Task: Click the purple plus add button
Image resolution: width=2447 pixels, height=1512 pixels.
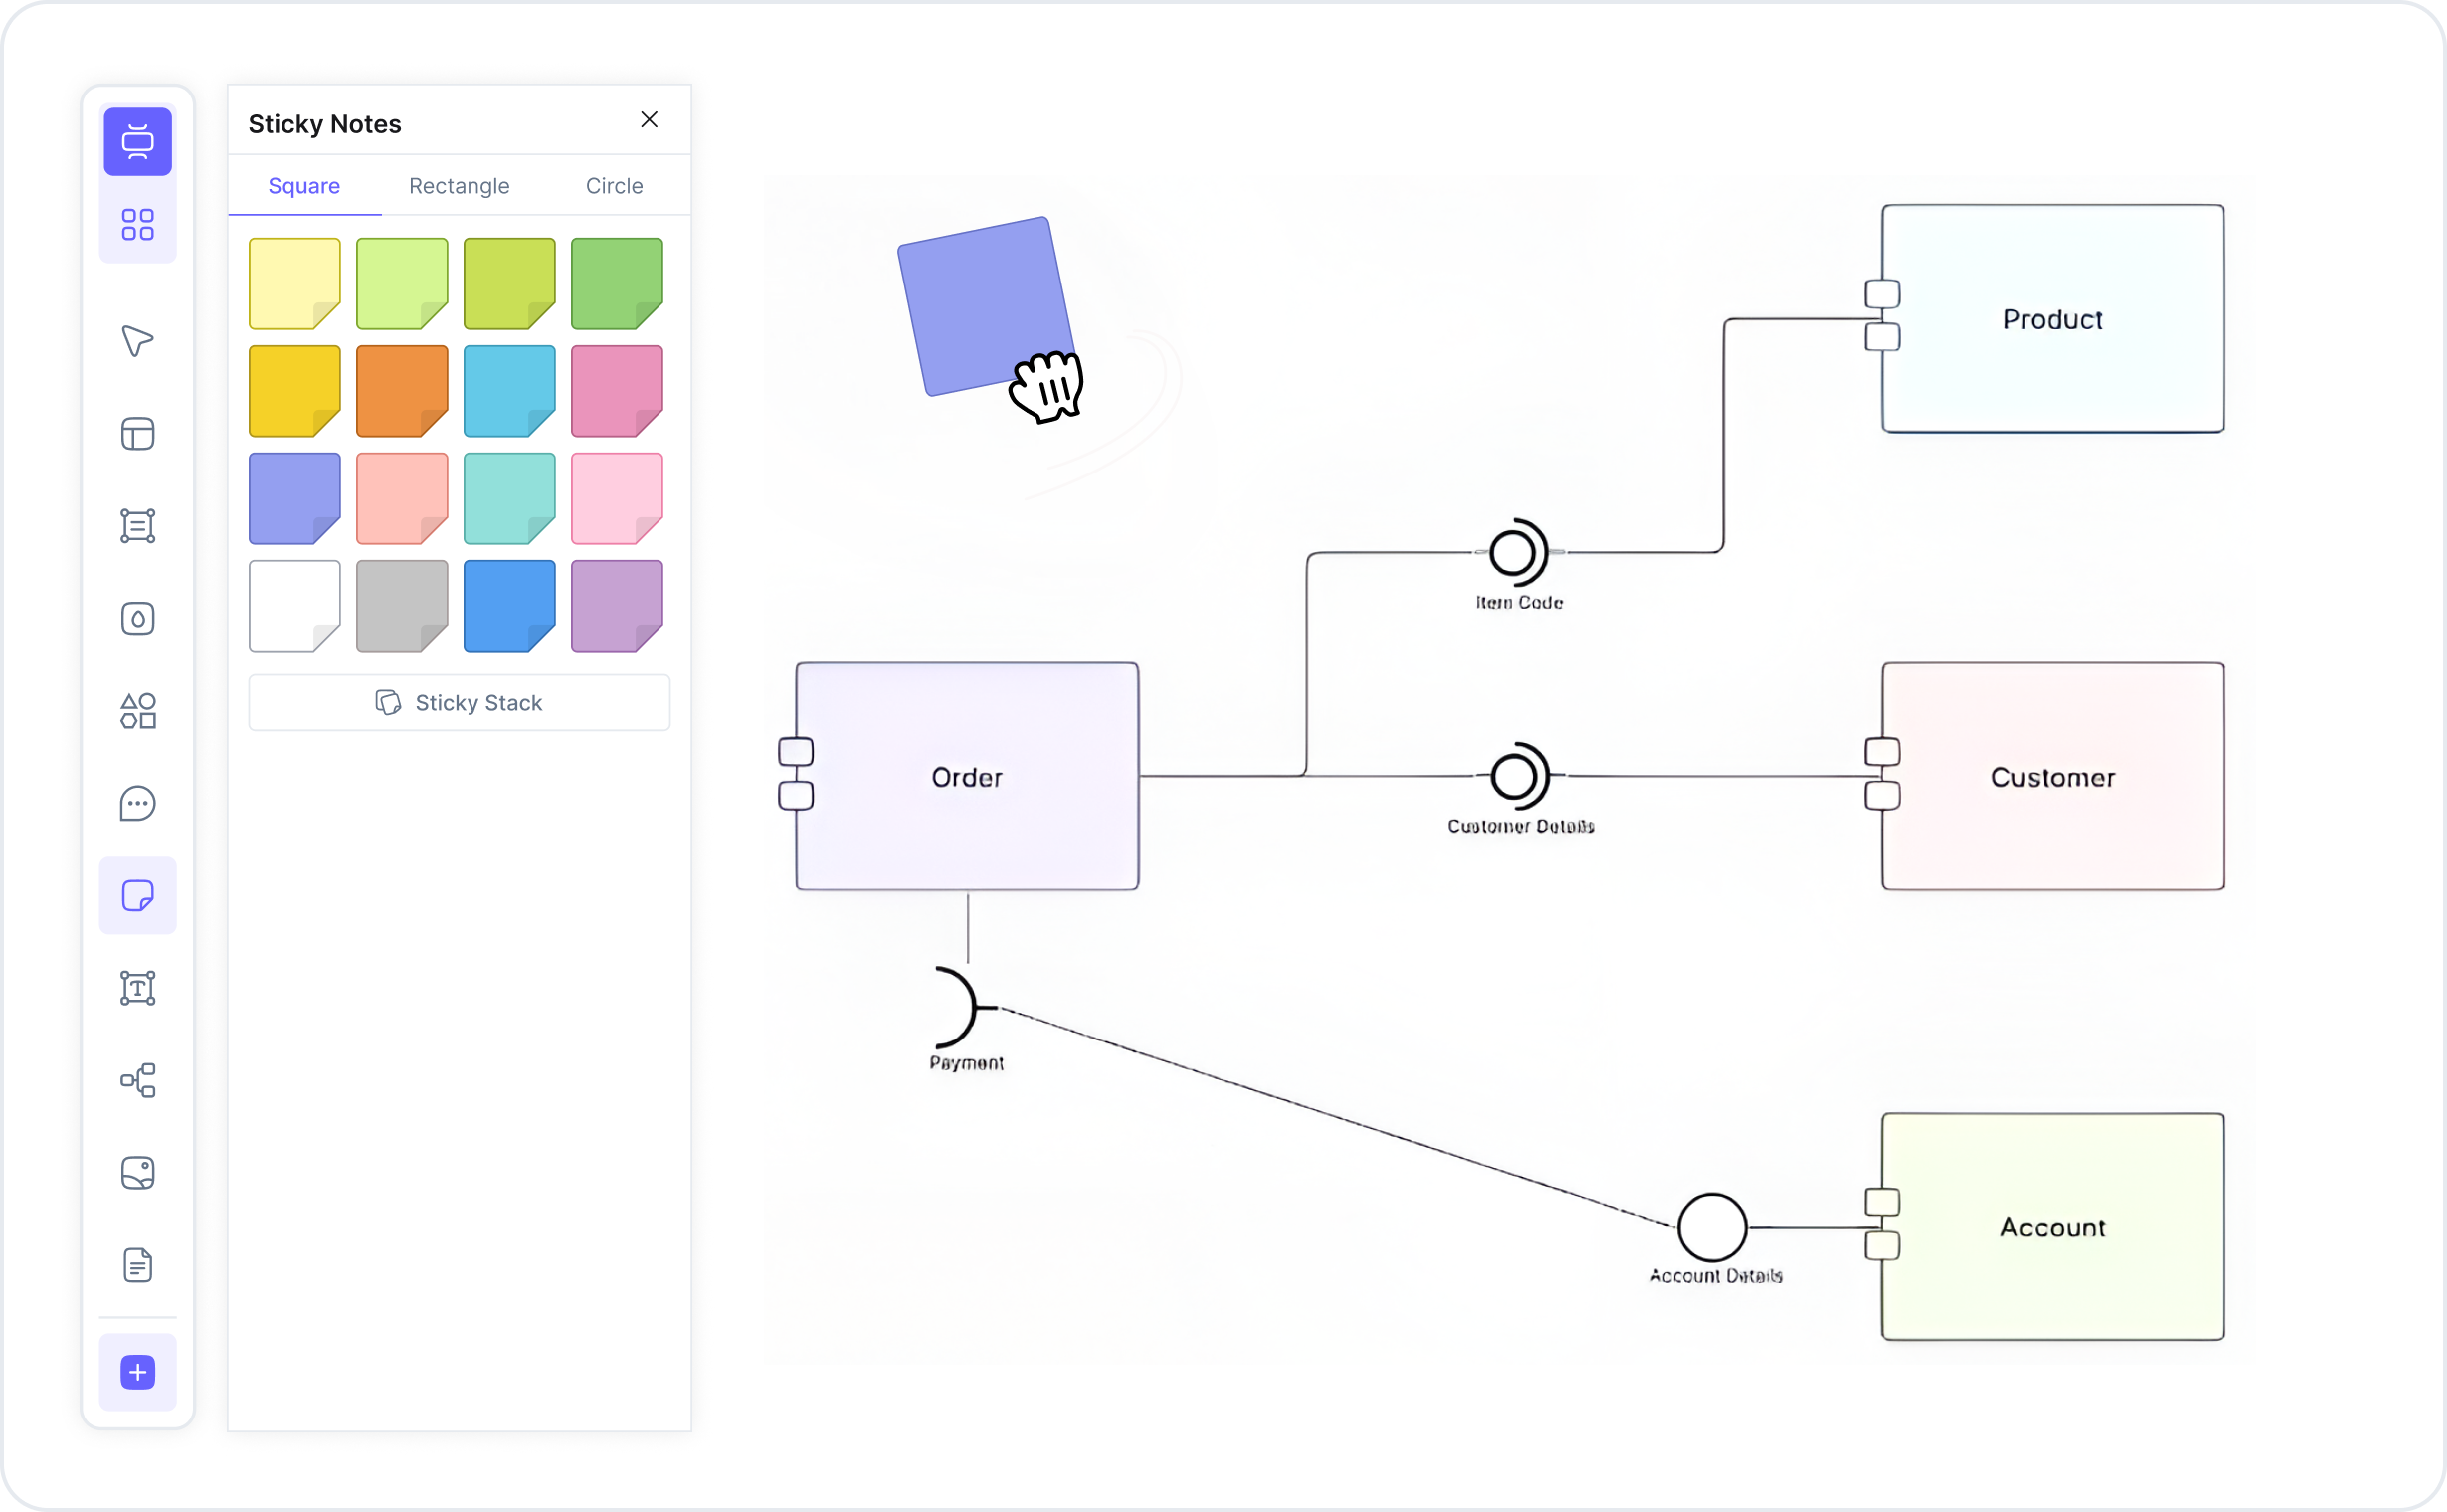Action: (x=138, y=1372)
